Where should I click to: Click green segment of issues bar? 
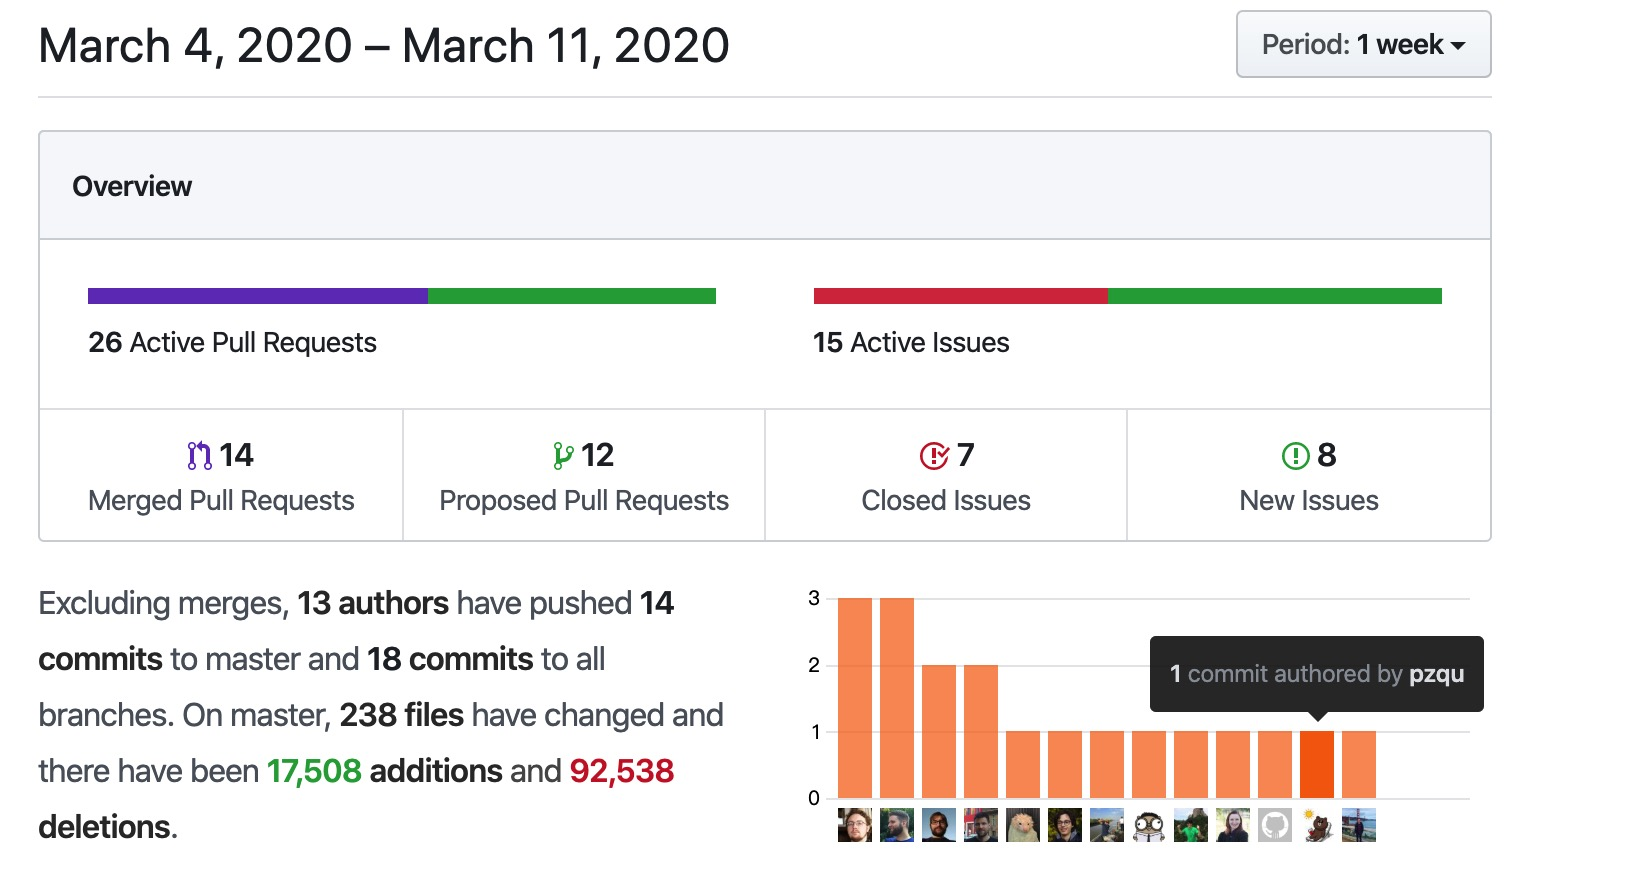[1275, 296]
